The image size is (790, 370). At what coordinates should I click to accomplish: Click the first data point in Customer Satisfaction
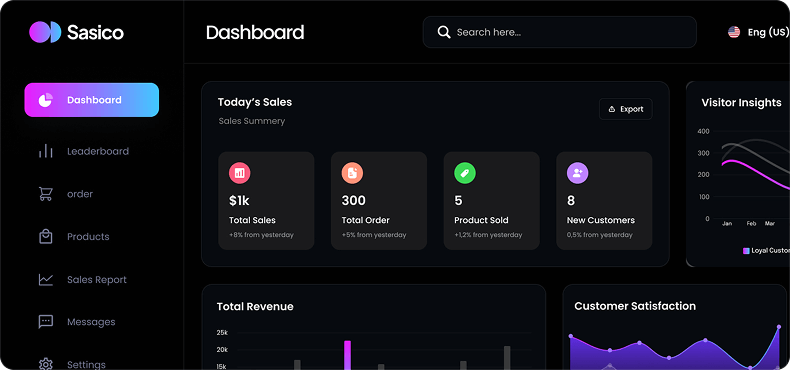point(571,336)
